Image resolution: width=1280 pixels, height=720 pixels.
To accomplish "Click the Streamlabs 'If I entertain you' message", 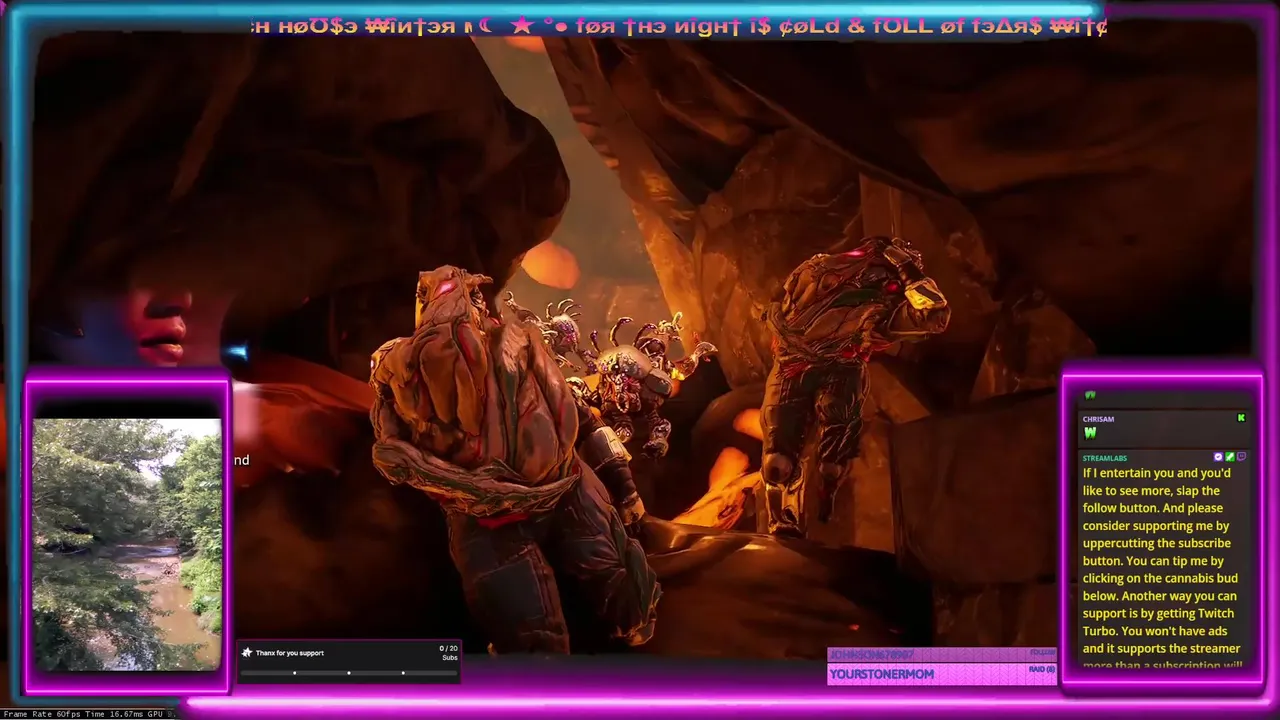I will tap(1163, 569).
